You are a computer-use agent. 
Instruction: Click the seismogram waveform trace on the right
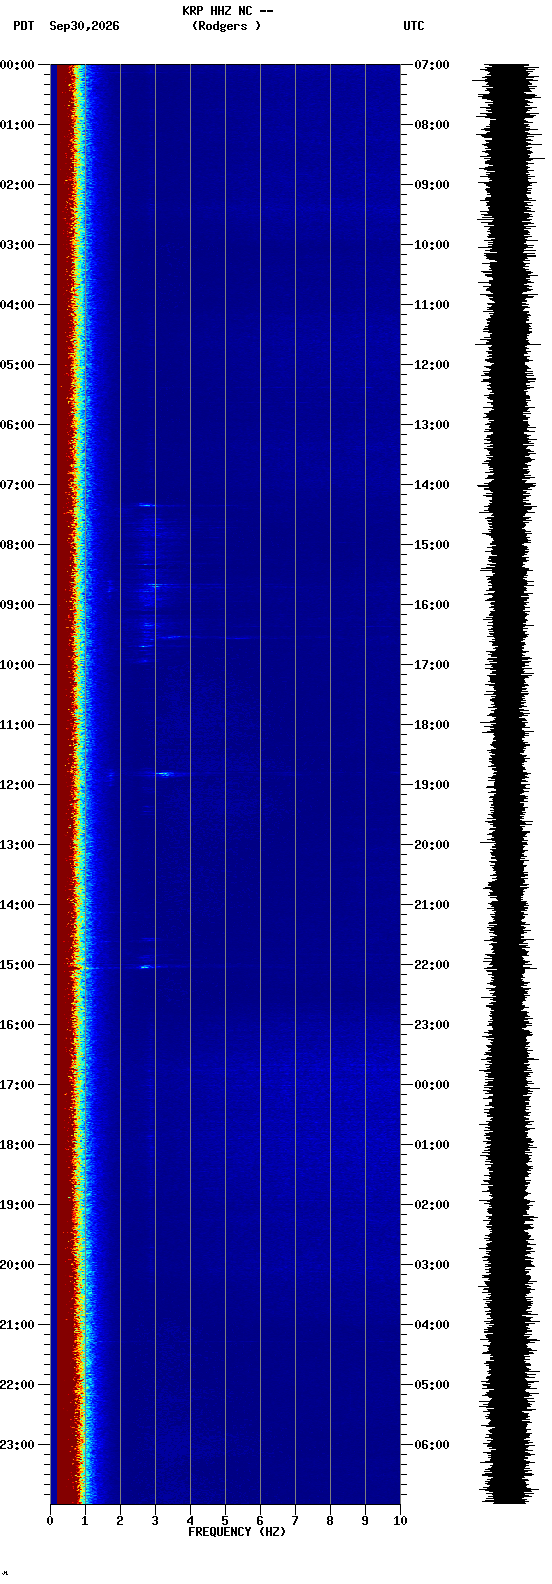point(511,784)
